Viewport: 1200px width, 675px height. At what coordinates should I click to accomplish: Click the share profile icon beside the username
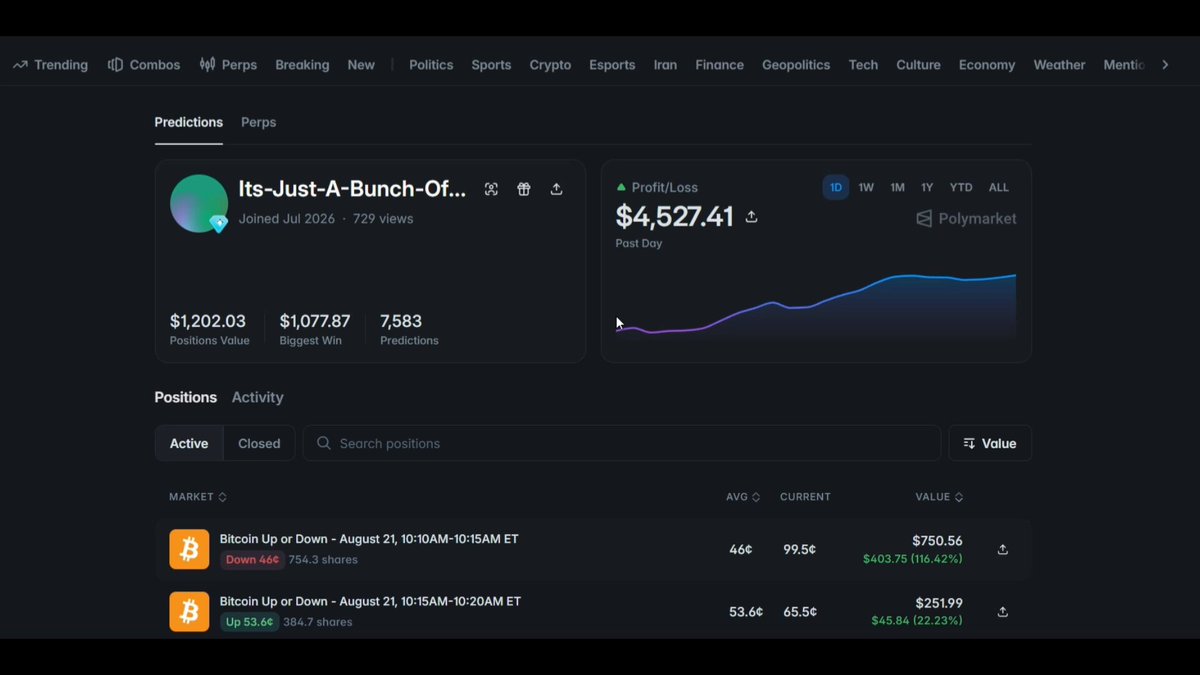pyautogui.click(x=557, y=189)
